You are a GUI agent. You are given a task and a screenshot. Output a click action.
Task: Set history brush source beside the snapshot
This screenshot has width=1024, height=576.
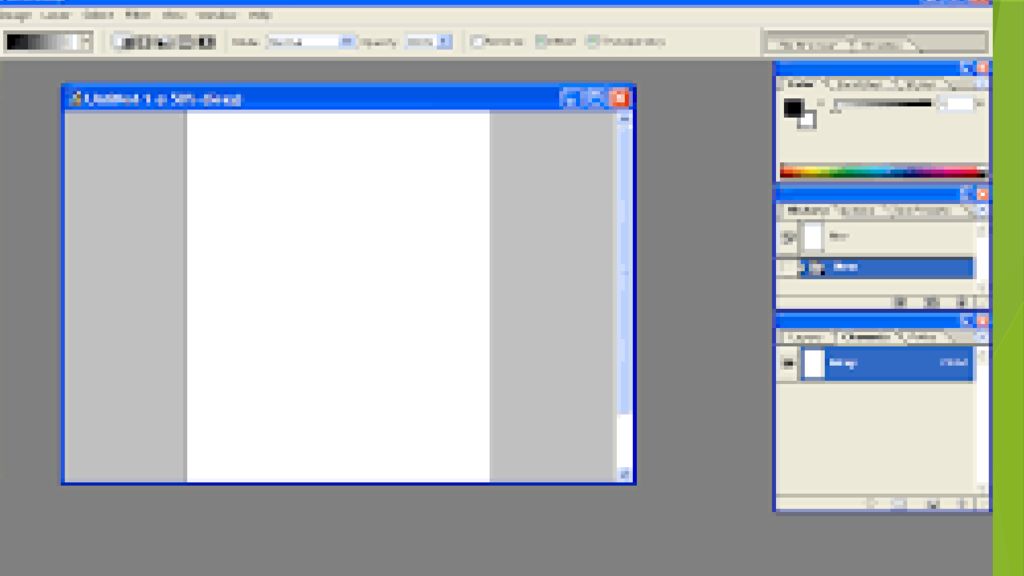pos(788,238)
